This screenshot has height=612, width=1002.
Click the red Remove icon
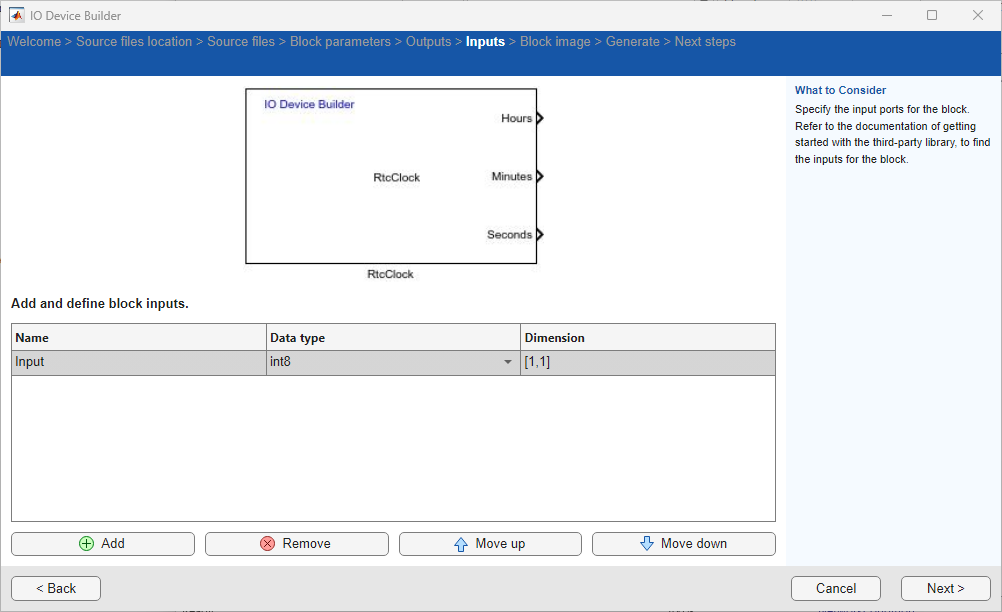tap(267, 543)
